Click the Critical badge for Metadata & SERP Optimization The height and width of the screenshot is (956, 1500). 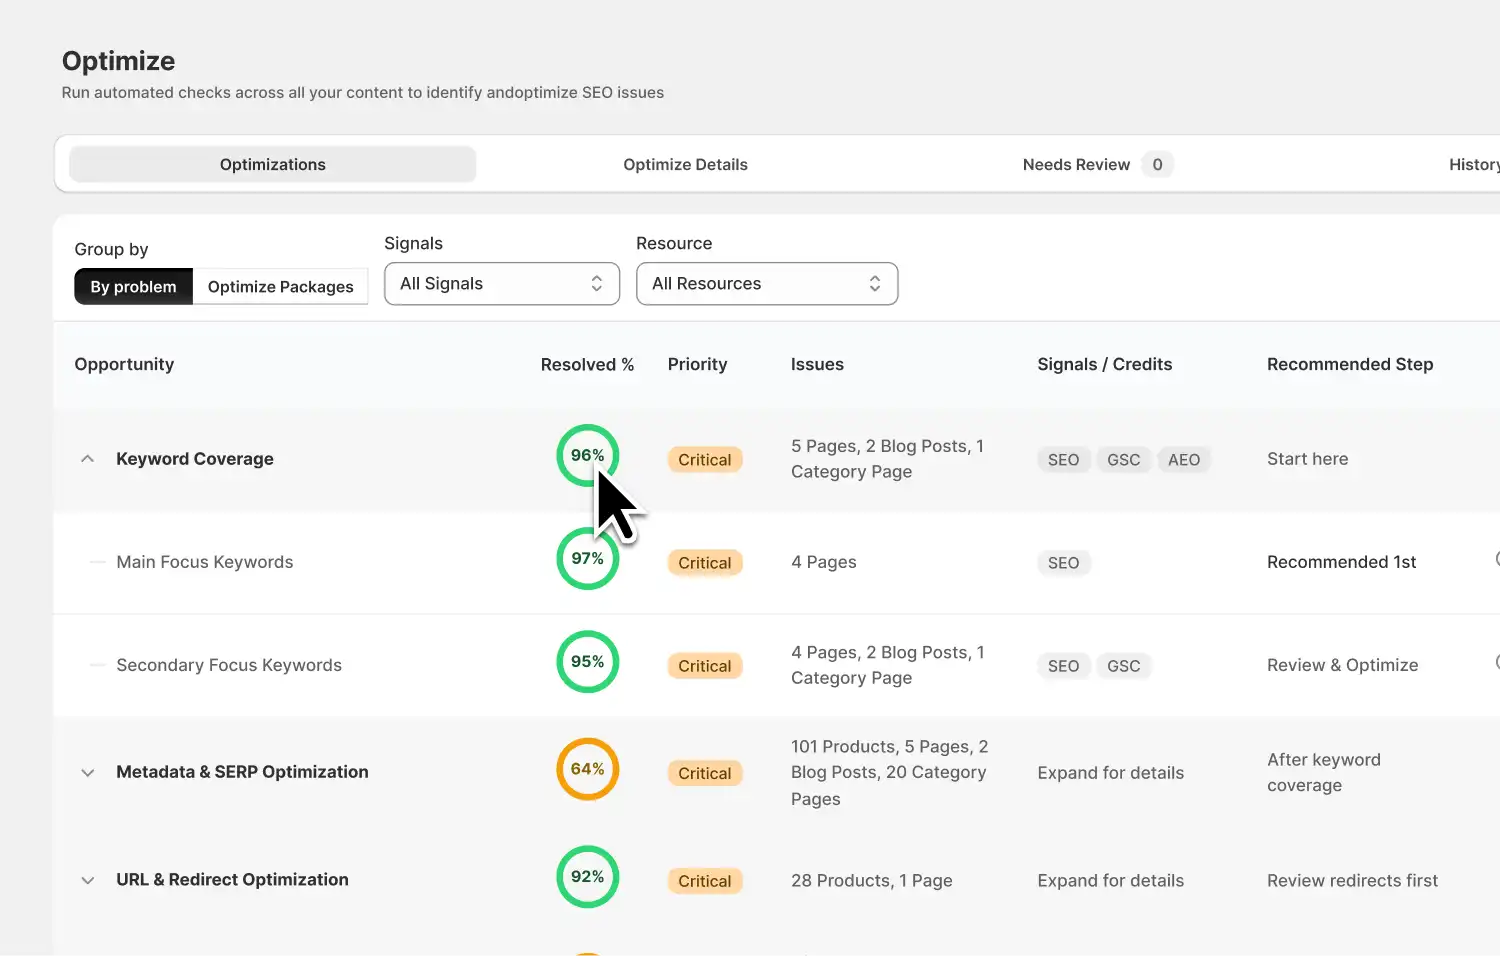(705, 773)
